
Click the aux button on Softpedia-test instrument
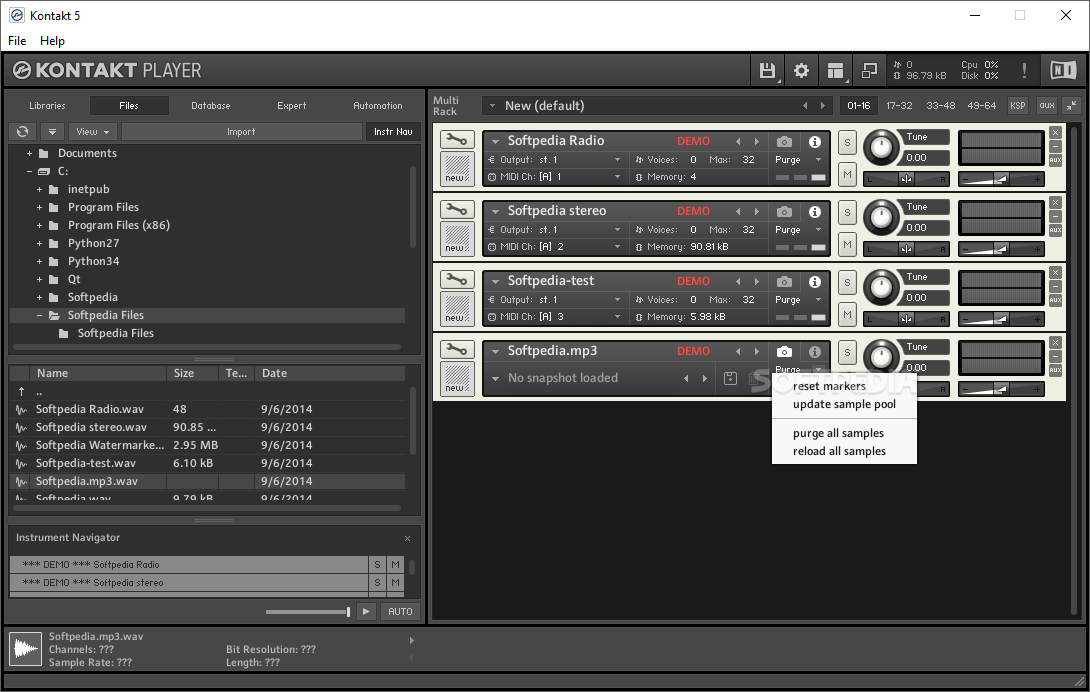click(x=1055, y=300)
